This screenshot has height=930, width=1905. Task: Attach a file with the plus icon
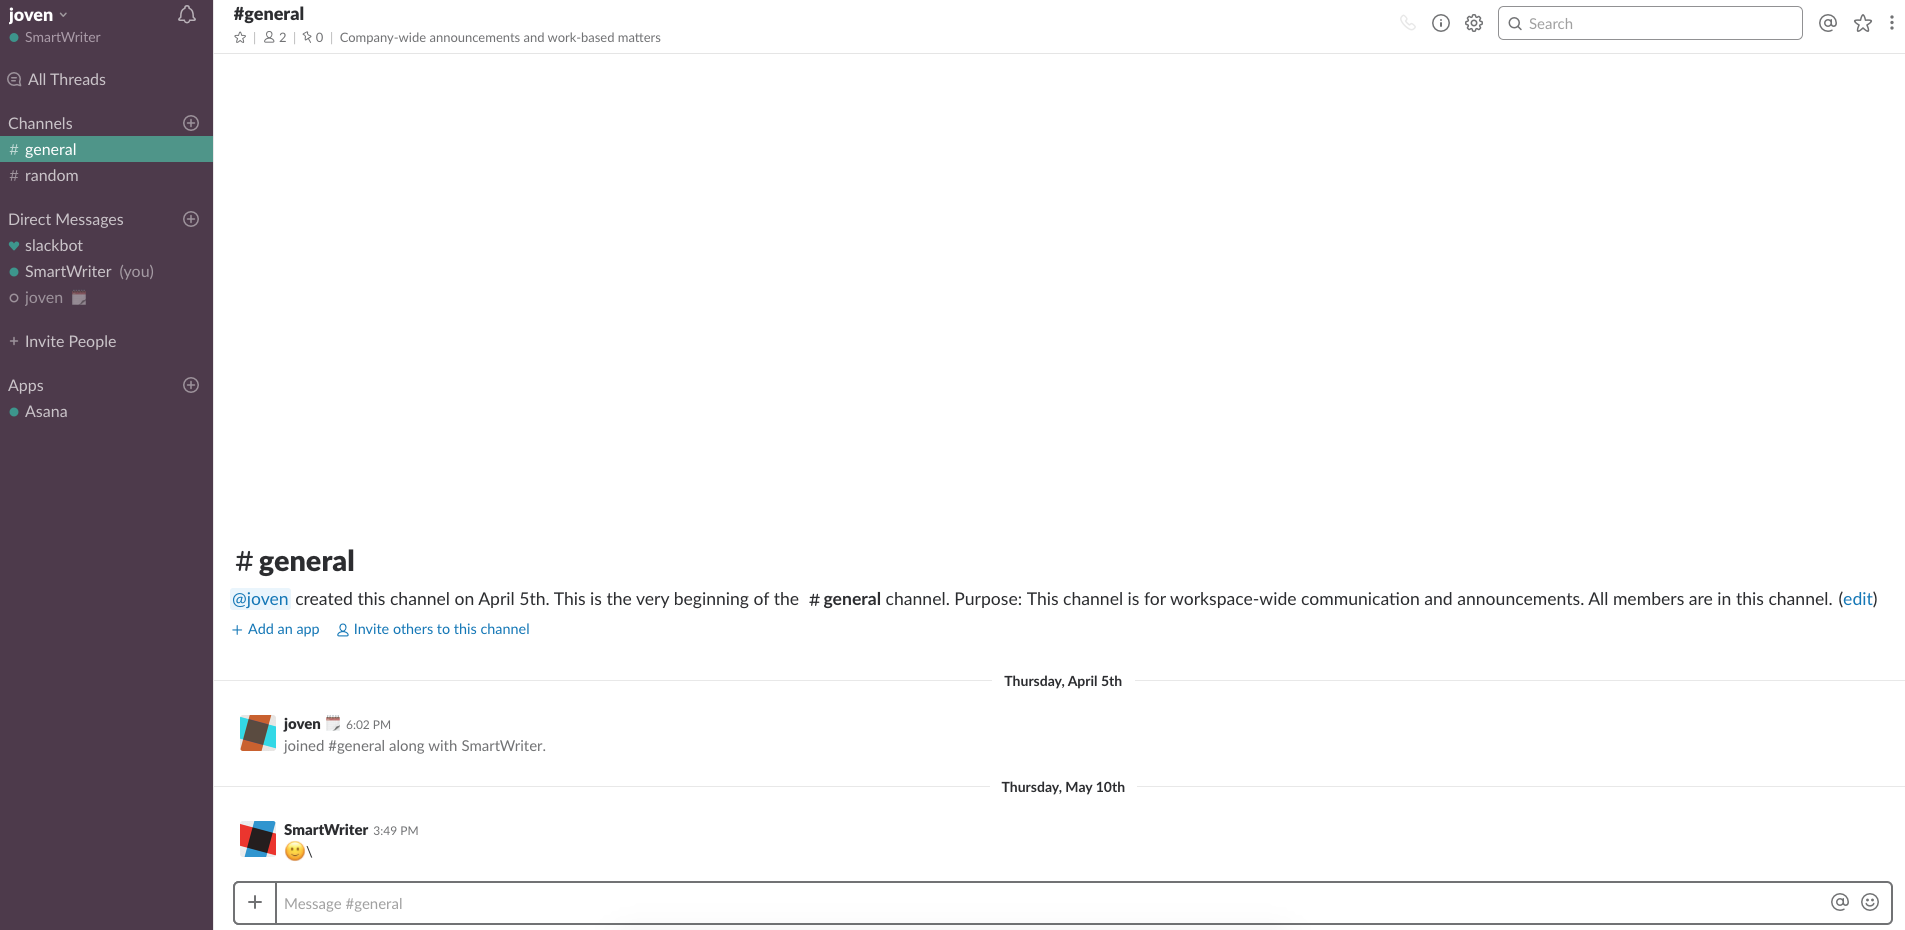pos(254,902)
